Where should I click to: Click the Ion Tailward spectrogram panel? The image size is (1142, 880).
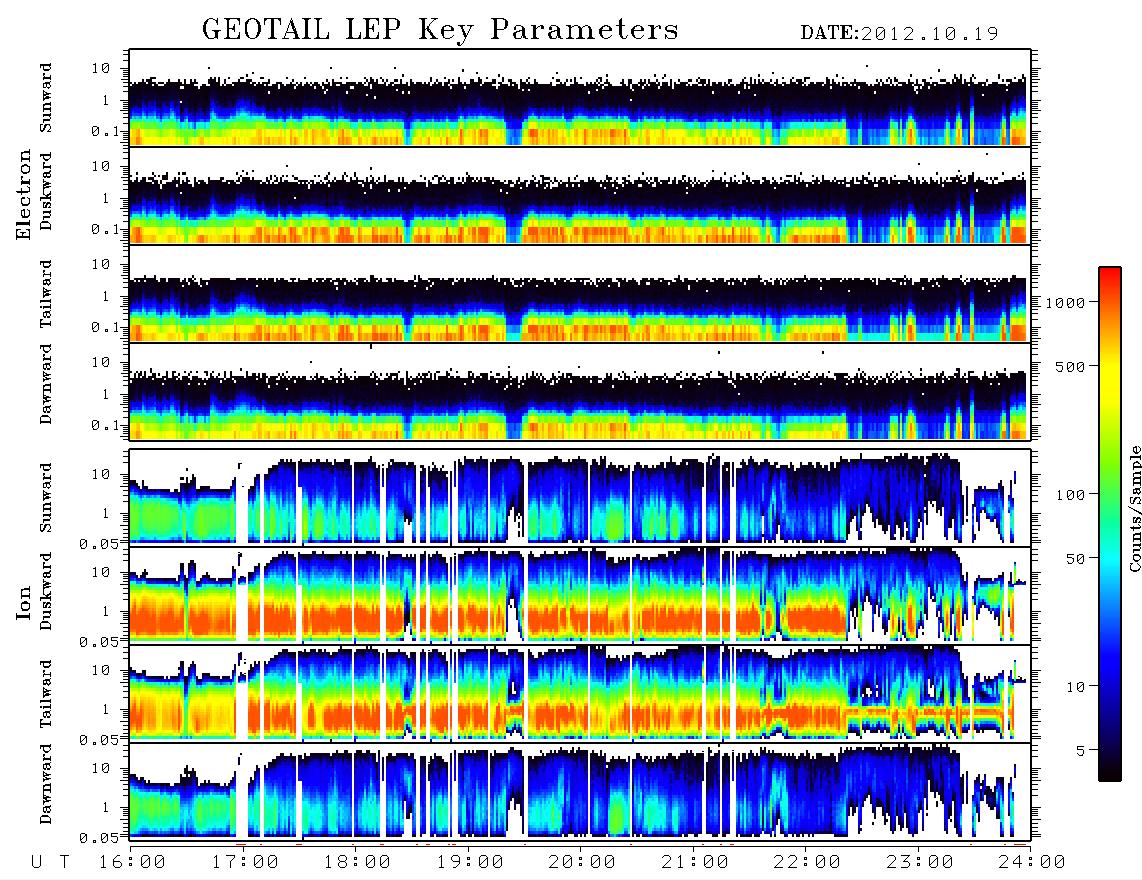580,694
